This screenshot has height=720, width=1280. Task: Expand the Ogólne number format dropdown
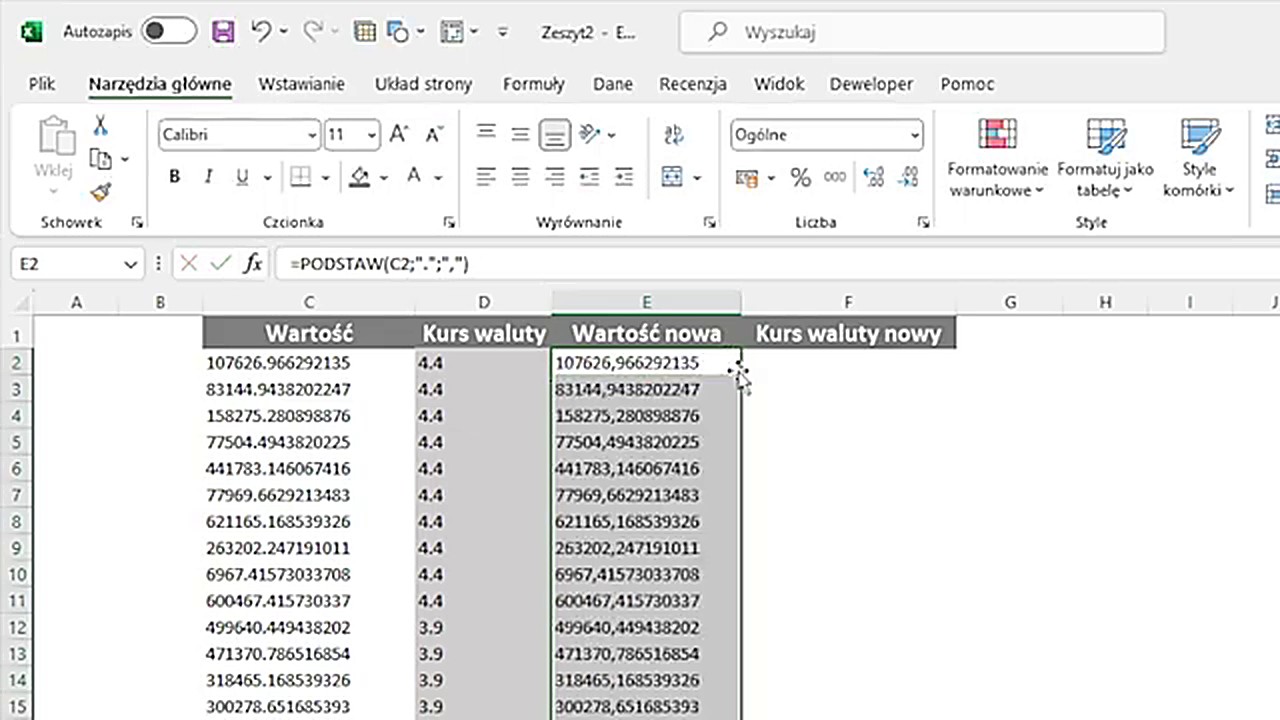[914, 135]
